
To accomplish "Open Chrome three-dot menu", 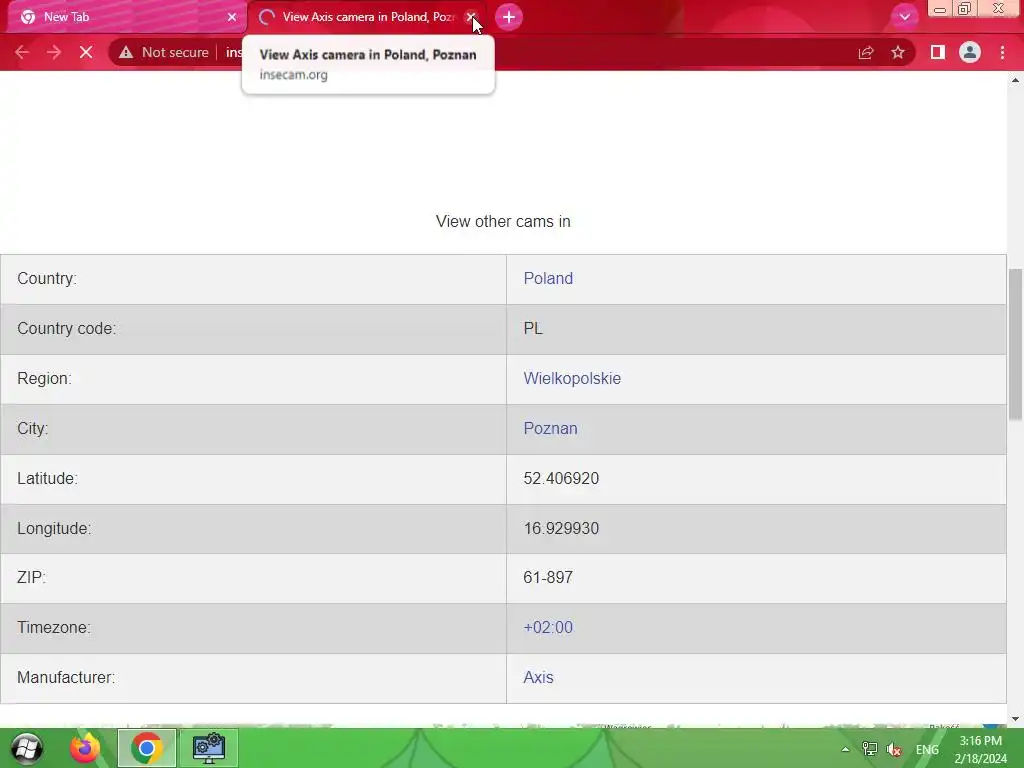I will pyautogui.click(x=1002, y=52).
